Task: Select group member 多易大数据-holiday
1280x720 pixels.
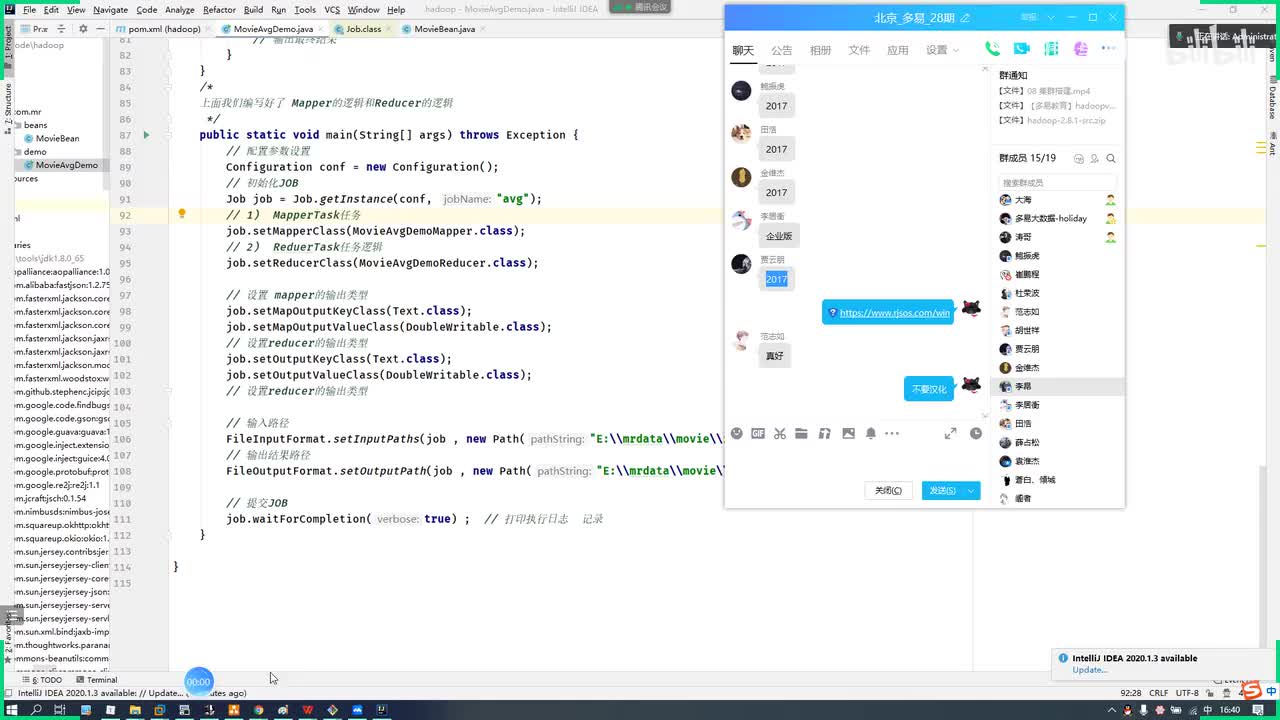Action: pos(1058,218)
